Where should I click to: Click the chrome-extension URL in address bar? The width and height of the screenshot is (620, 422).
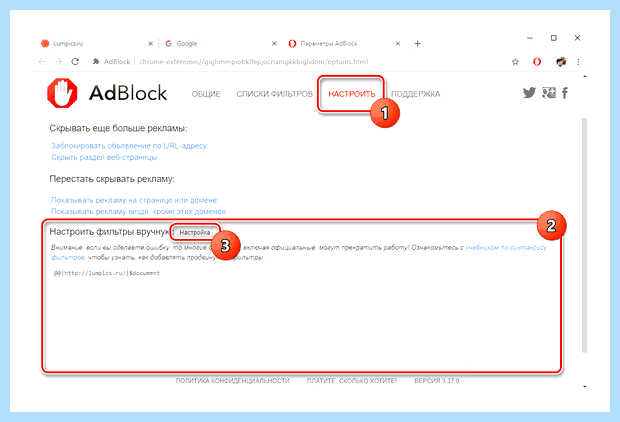pyautogui.click(x=253, y=62)
